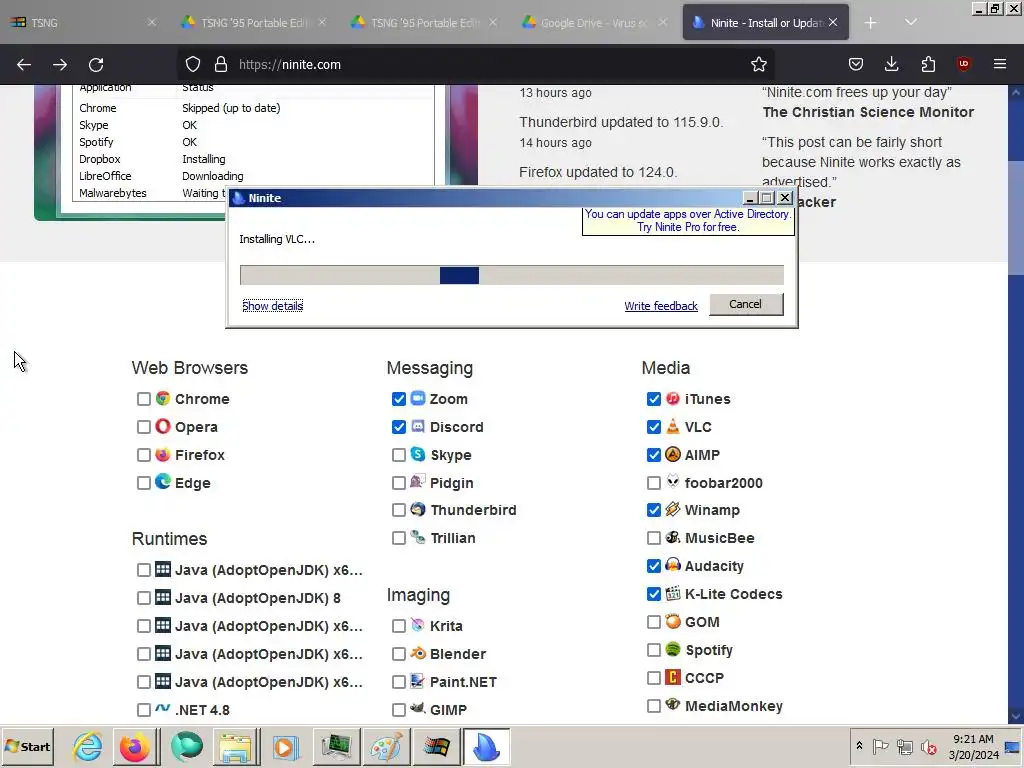Open the Firefox downloads panel

891,64
